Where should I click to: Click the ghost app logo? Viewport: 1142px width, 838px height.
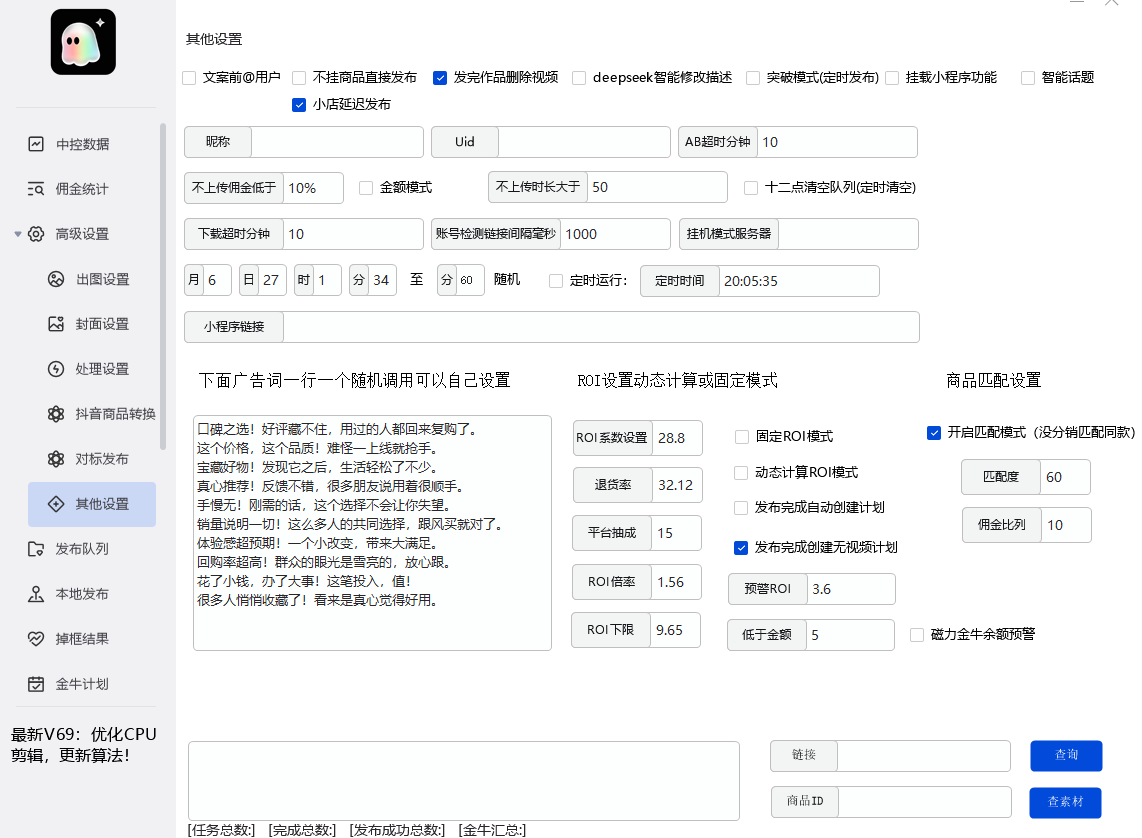[x=83, y=41]
